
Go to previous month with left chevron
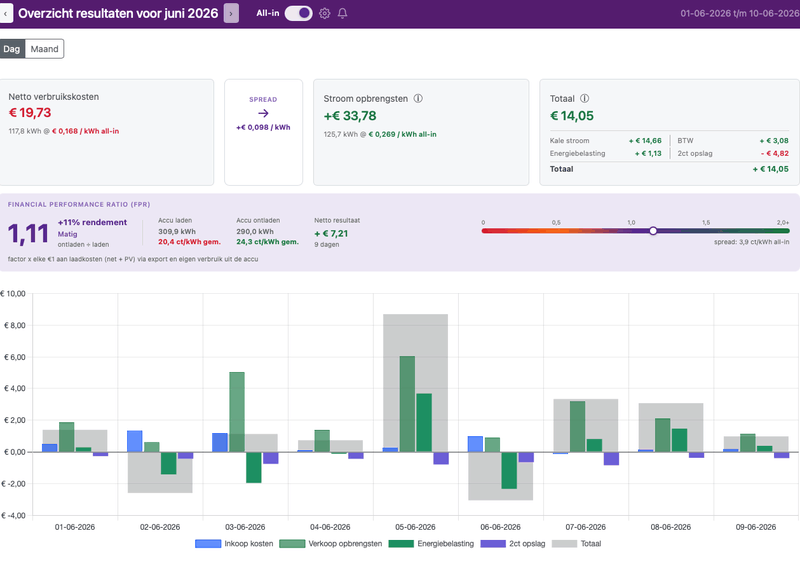coord(6,14)
